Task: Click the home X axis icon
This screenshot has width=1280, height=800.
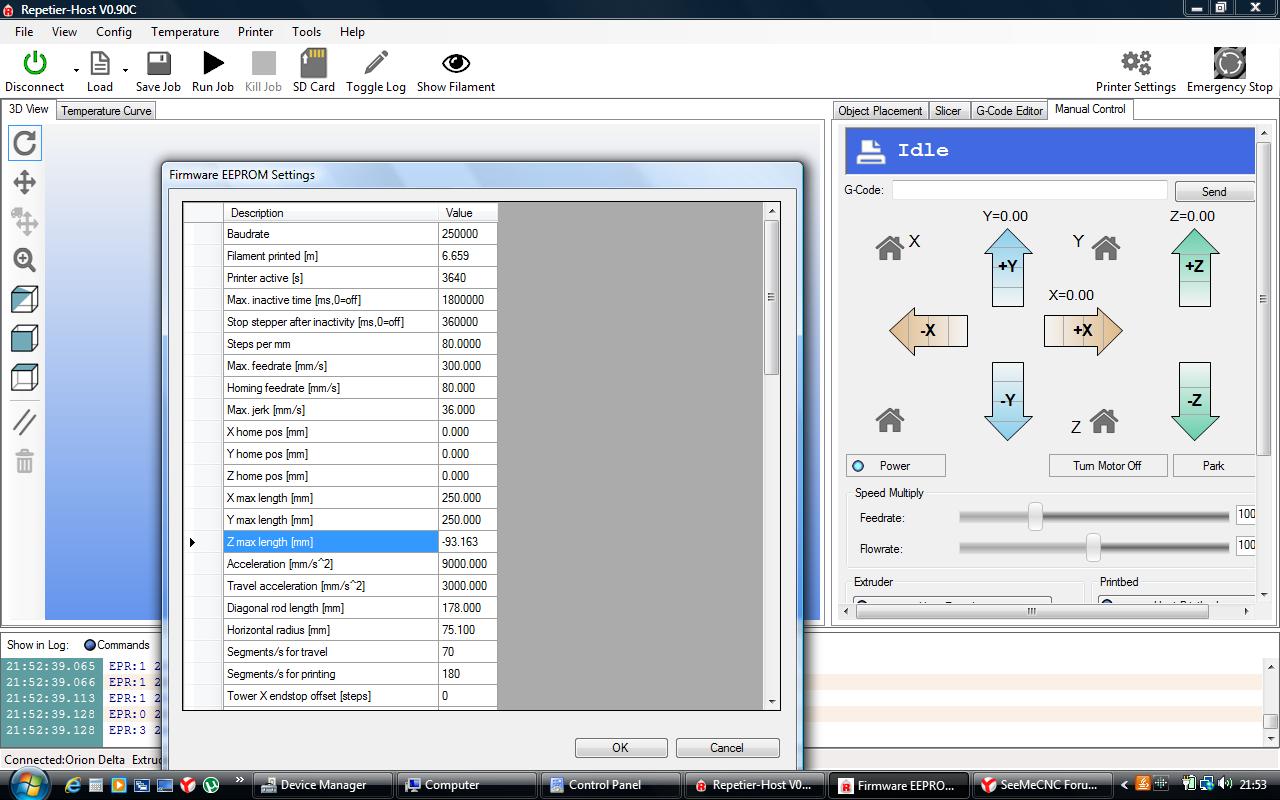Action: pos(889,246)
